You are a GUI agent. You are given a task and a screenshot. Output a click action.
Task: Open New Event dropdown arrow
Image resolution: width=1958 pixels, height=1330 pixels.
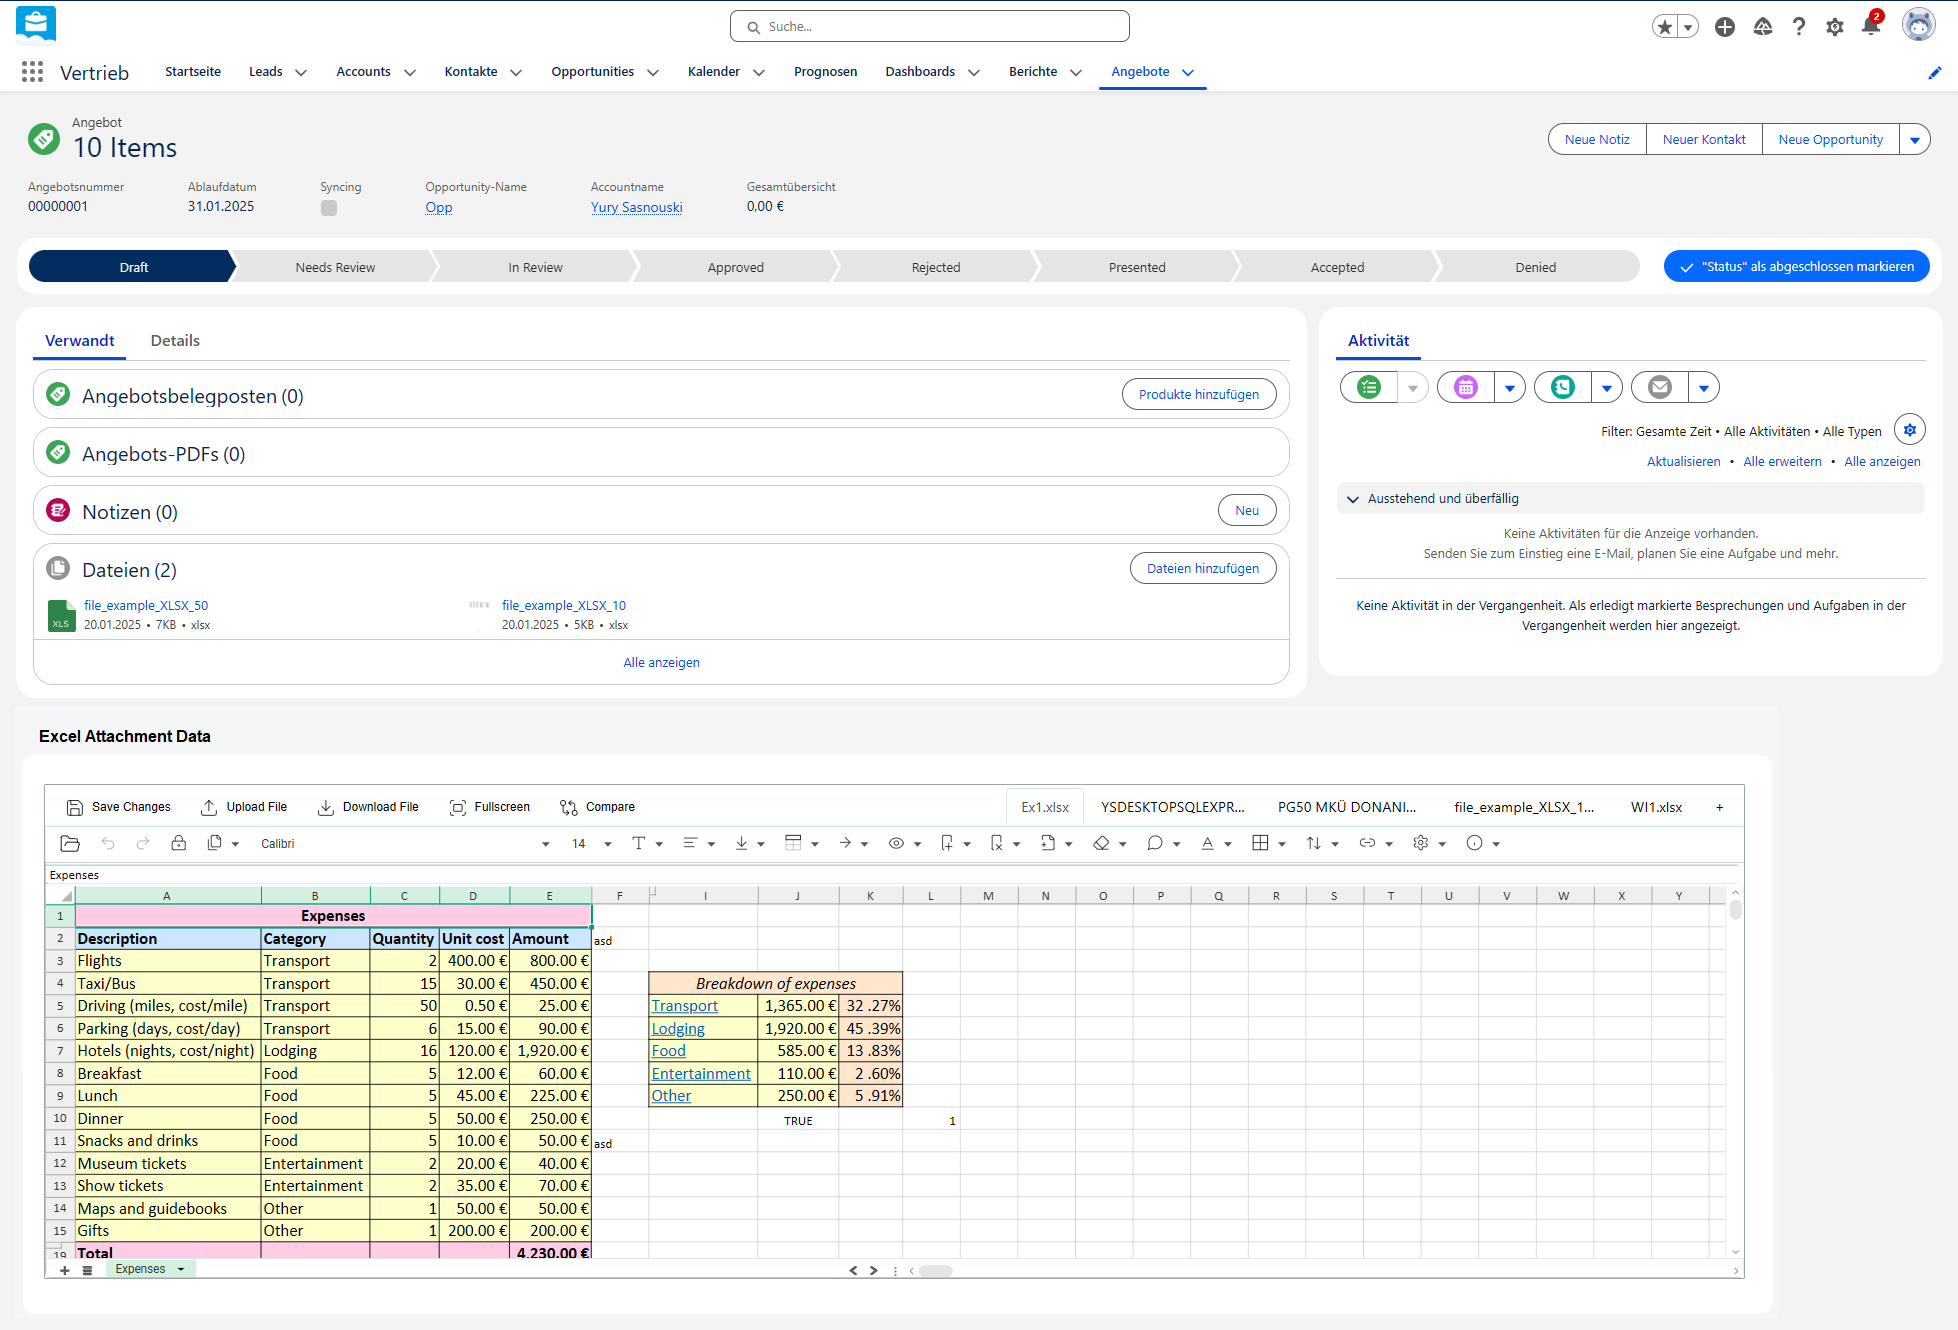click(x=1509, y=387)
